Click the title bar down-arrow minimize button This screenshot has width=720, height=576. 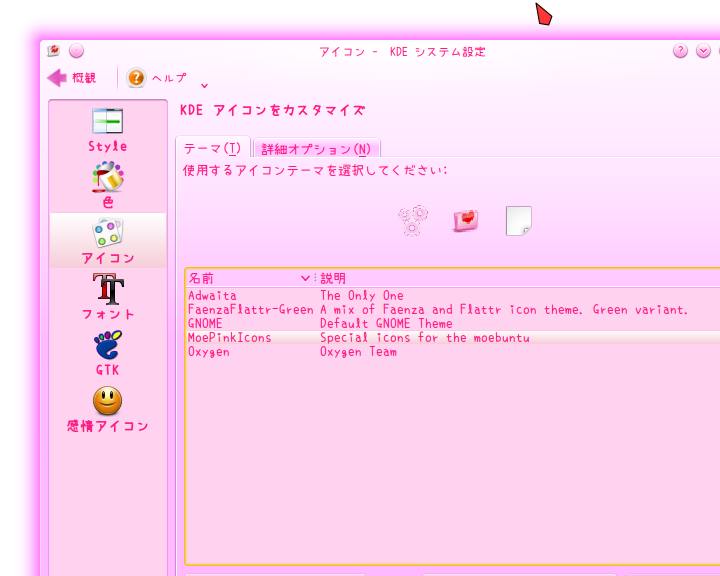[703, 51]
